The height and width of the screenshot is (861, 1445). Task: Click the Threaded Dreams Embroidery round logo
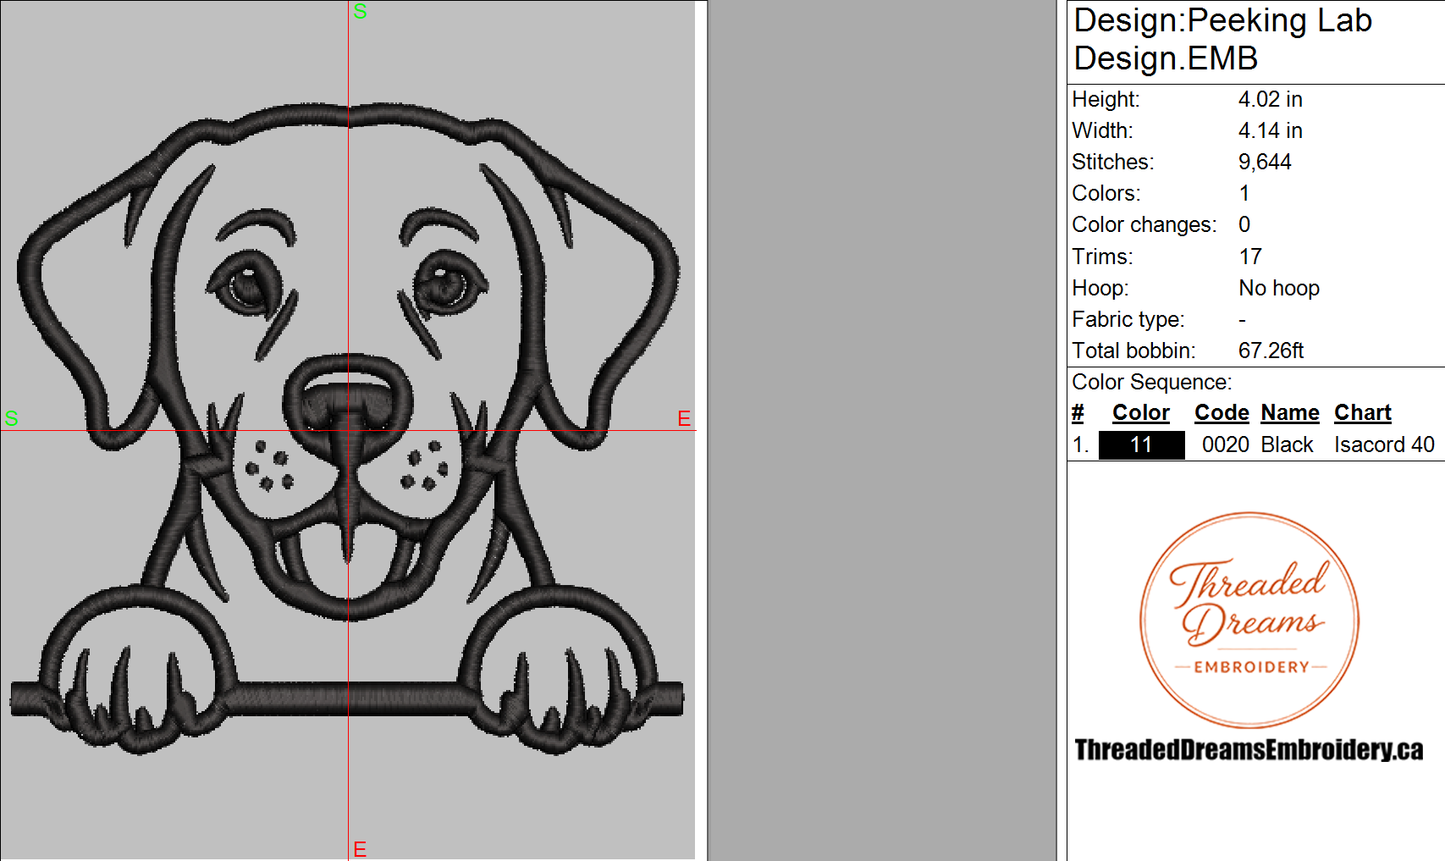(x=1250, y=620)
